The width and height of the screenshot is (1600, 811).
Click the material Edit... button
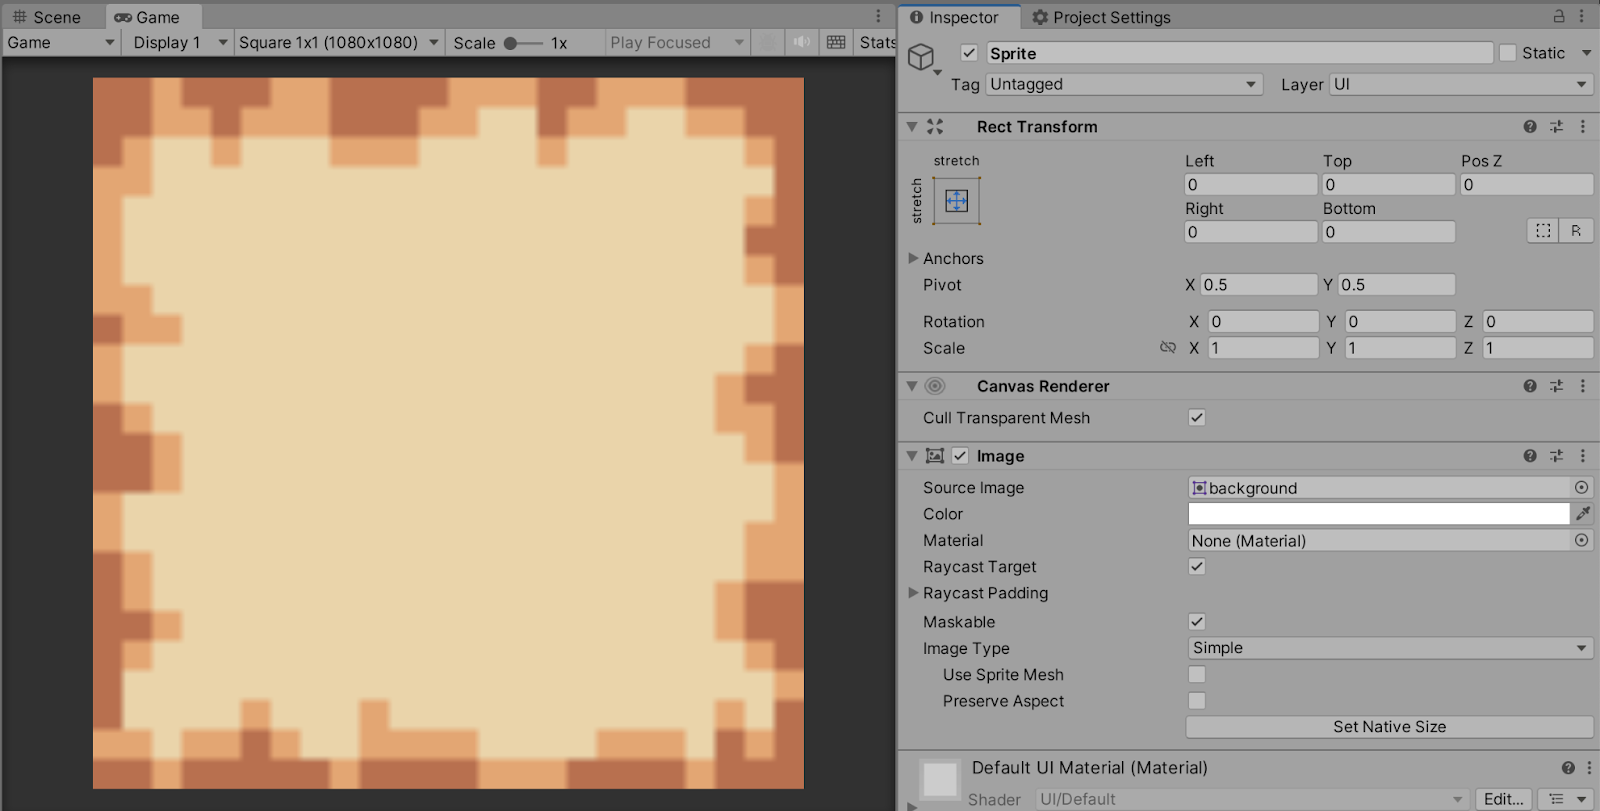[x=1503, y=799]
